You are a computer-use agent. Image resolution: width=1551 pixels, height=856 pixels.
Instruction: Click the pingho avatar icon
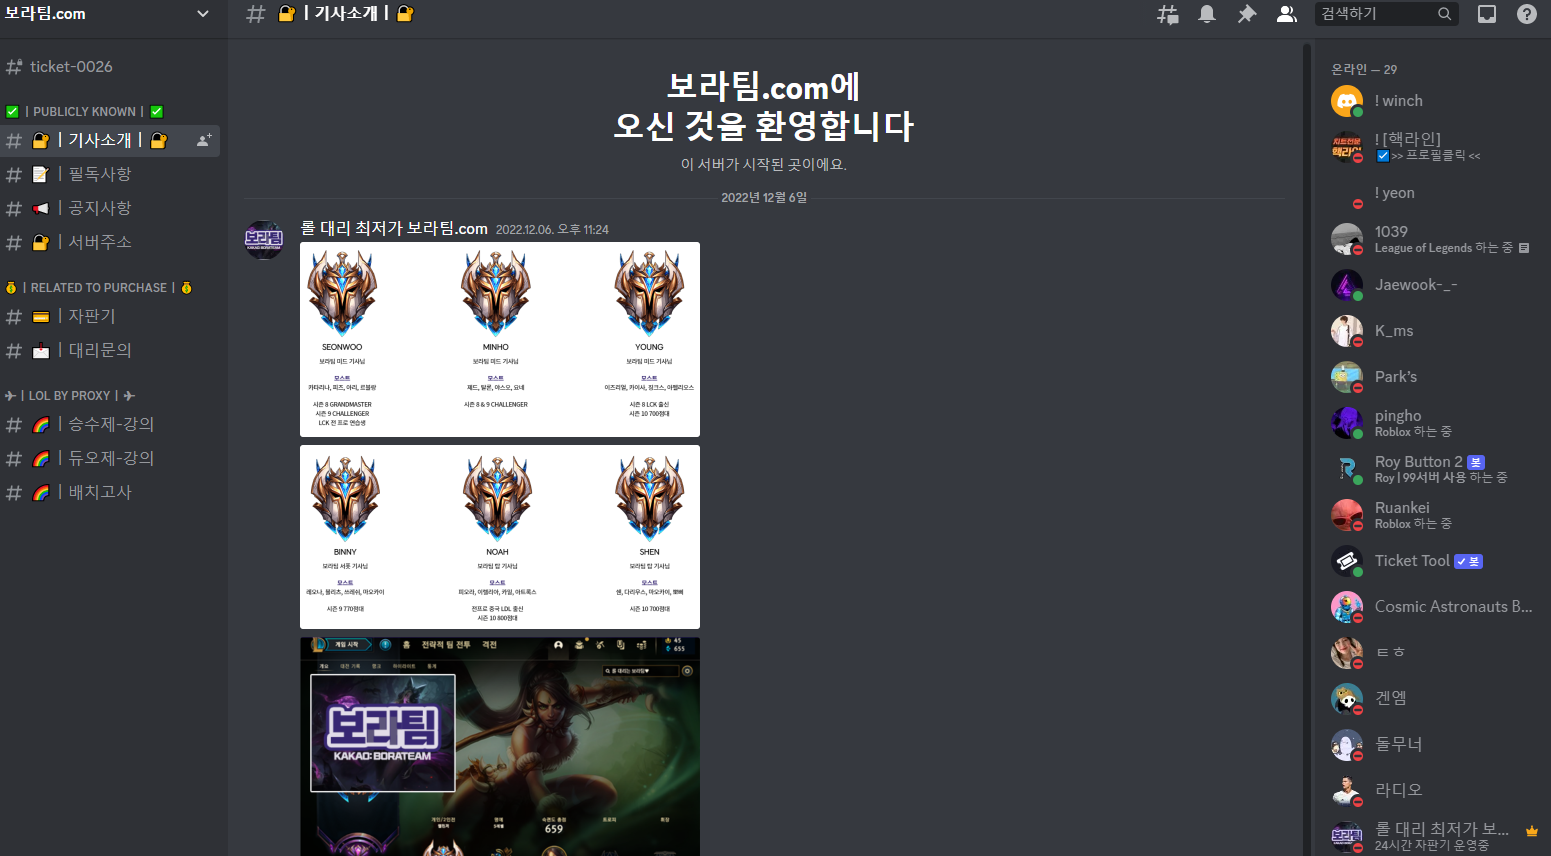(1347, 423)
